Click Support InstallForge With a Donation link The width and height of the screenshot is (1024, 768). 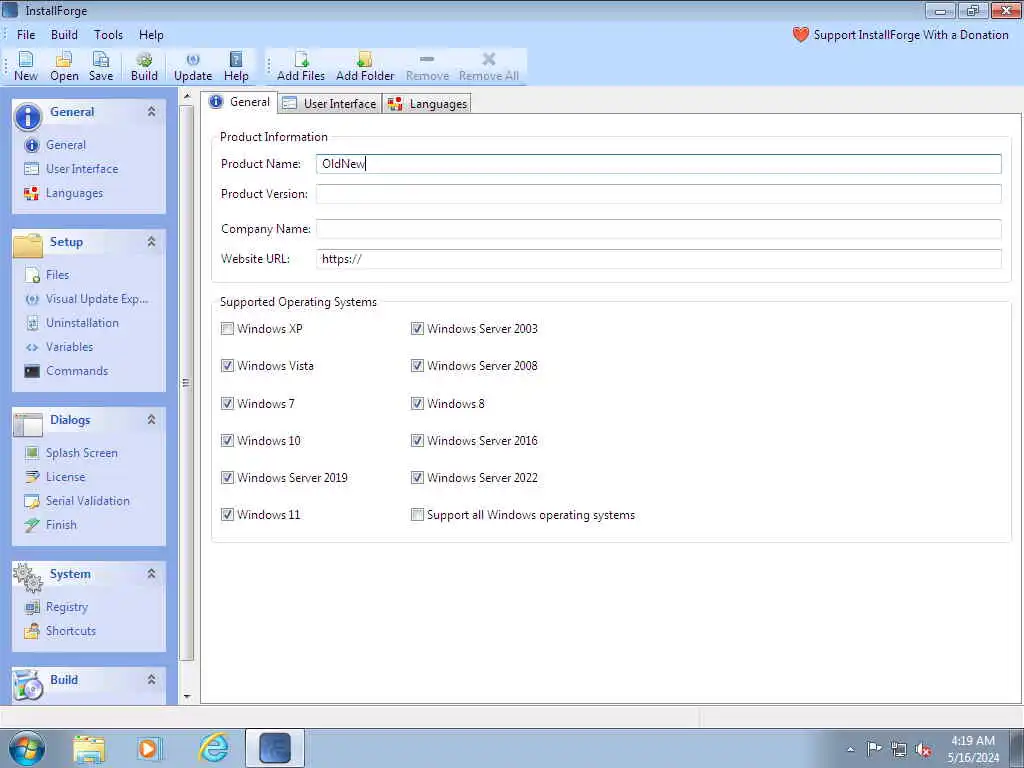tap(910, 35)
